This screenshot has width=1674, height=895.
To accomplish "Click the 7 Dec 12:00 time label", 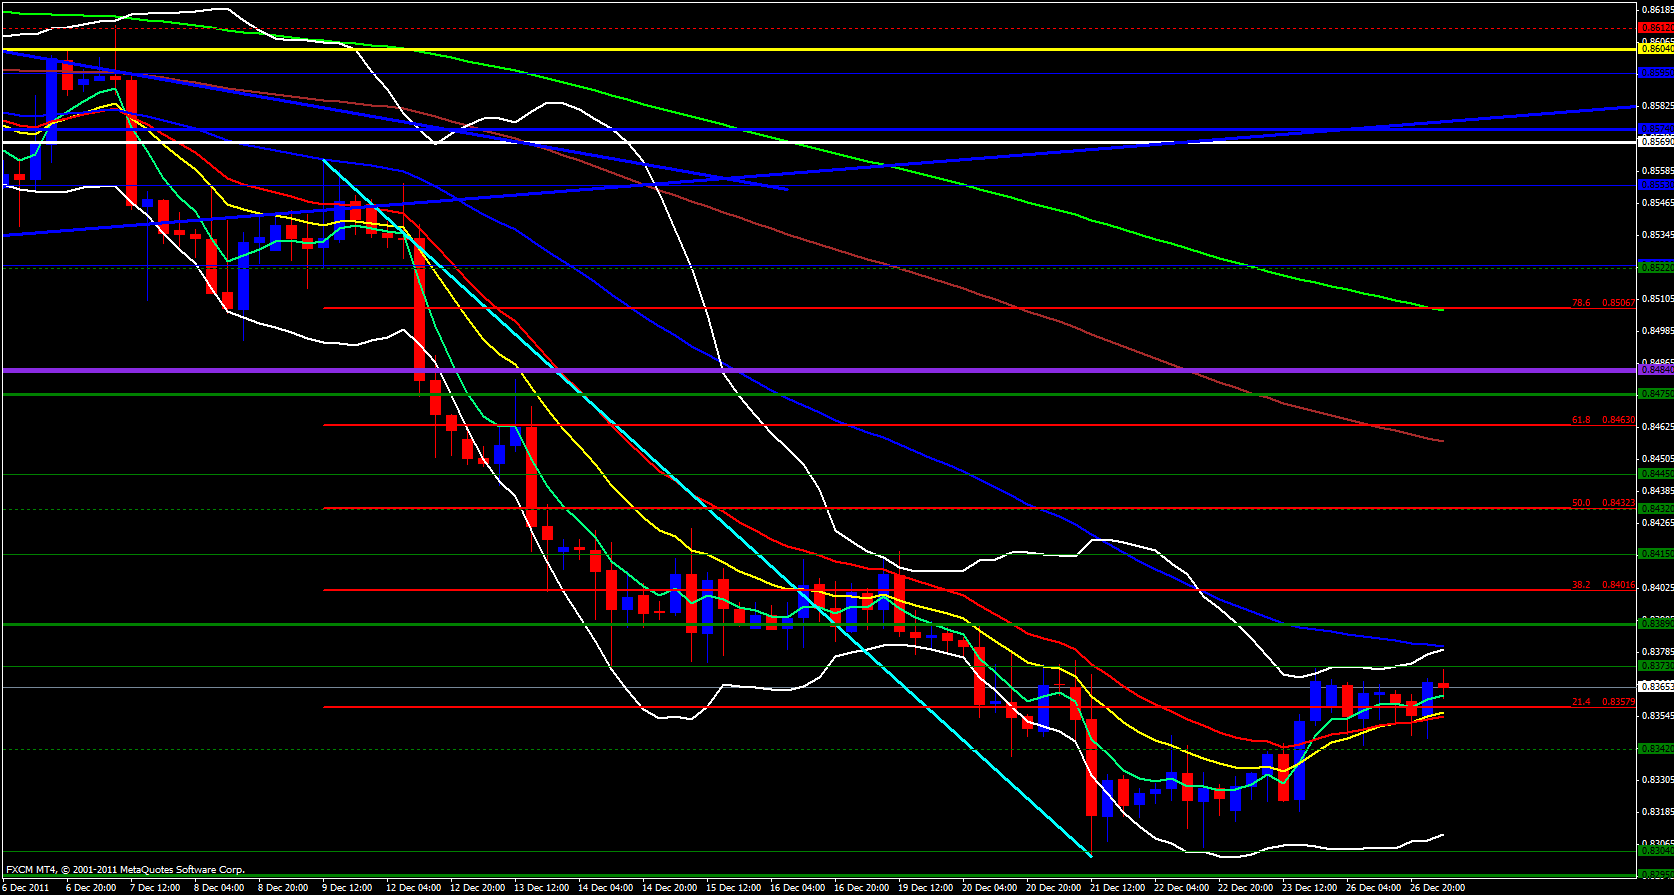I will (155, 888).
